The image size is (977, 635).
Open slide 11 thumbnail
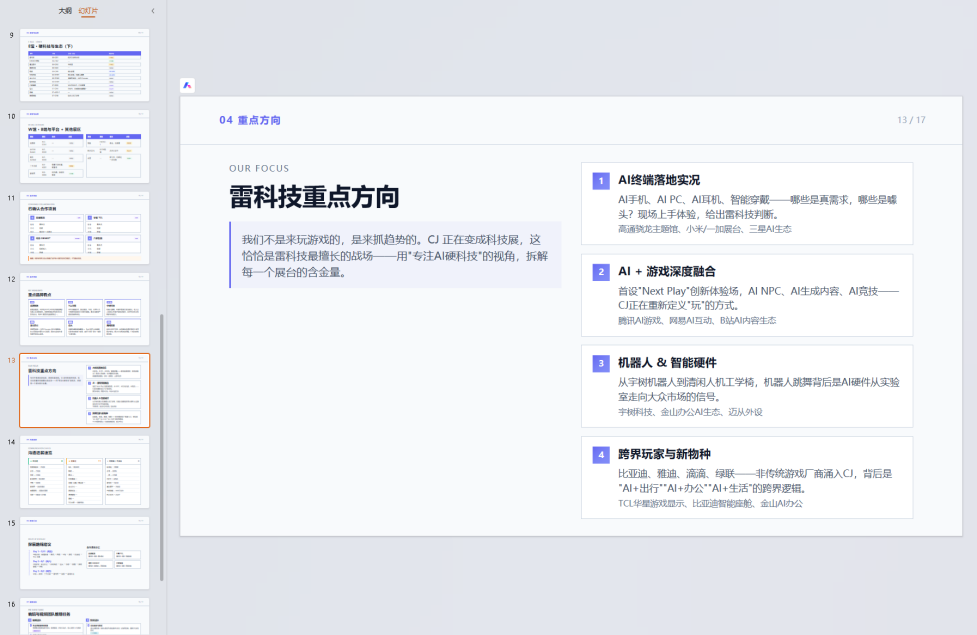[x=85, y=227]
